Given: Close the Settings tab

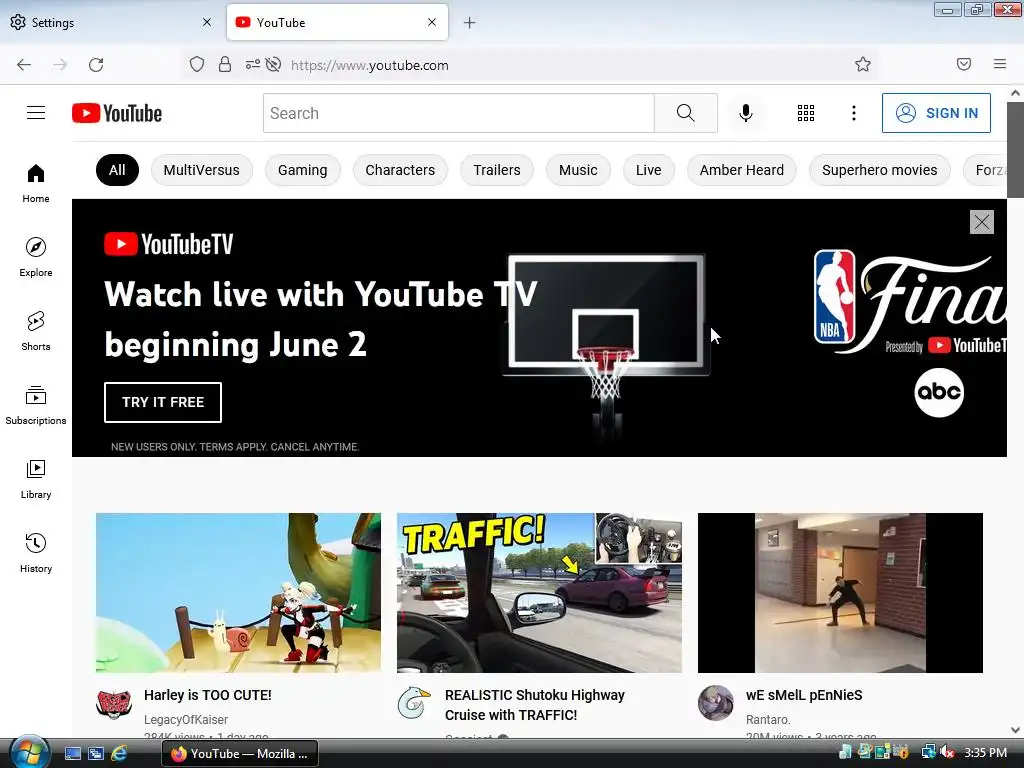Looking at the screenshot, I should 207,22.
